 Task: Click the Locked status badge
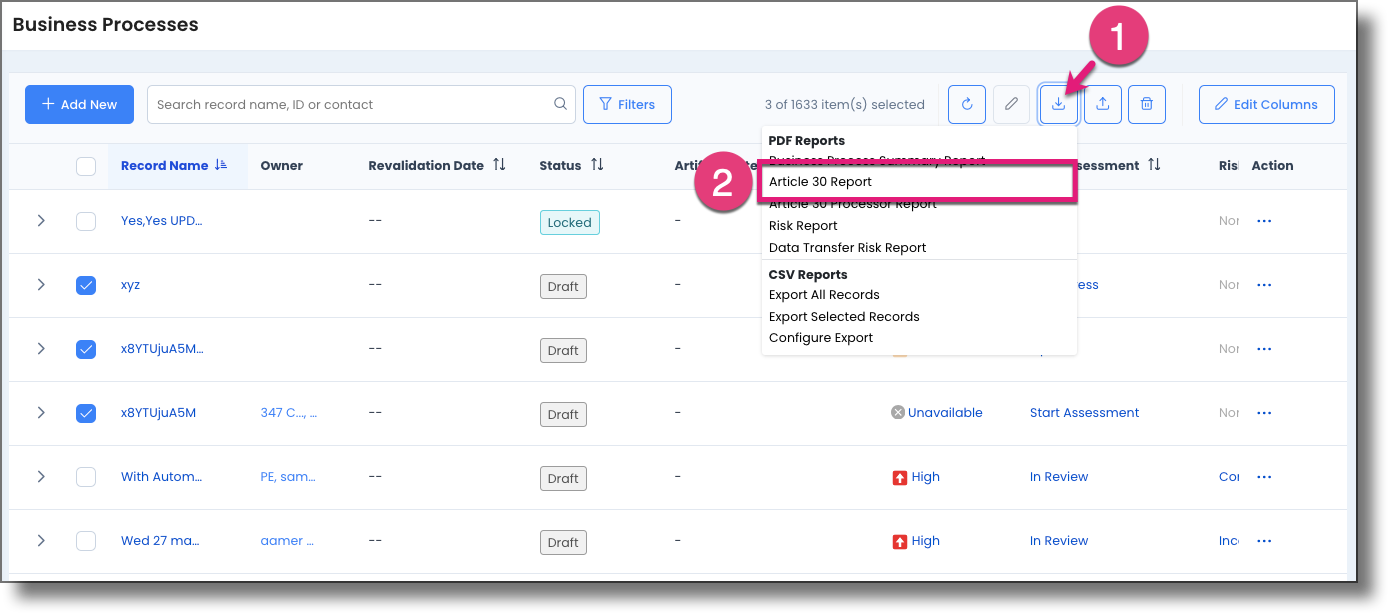pos(569,222)
